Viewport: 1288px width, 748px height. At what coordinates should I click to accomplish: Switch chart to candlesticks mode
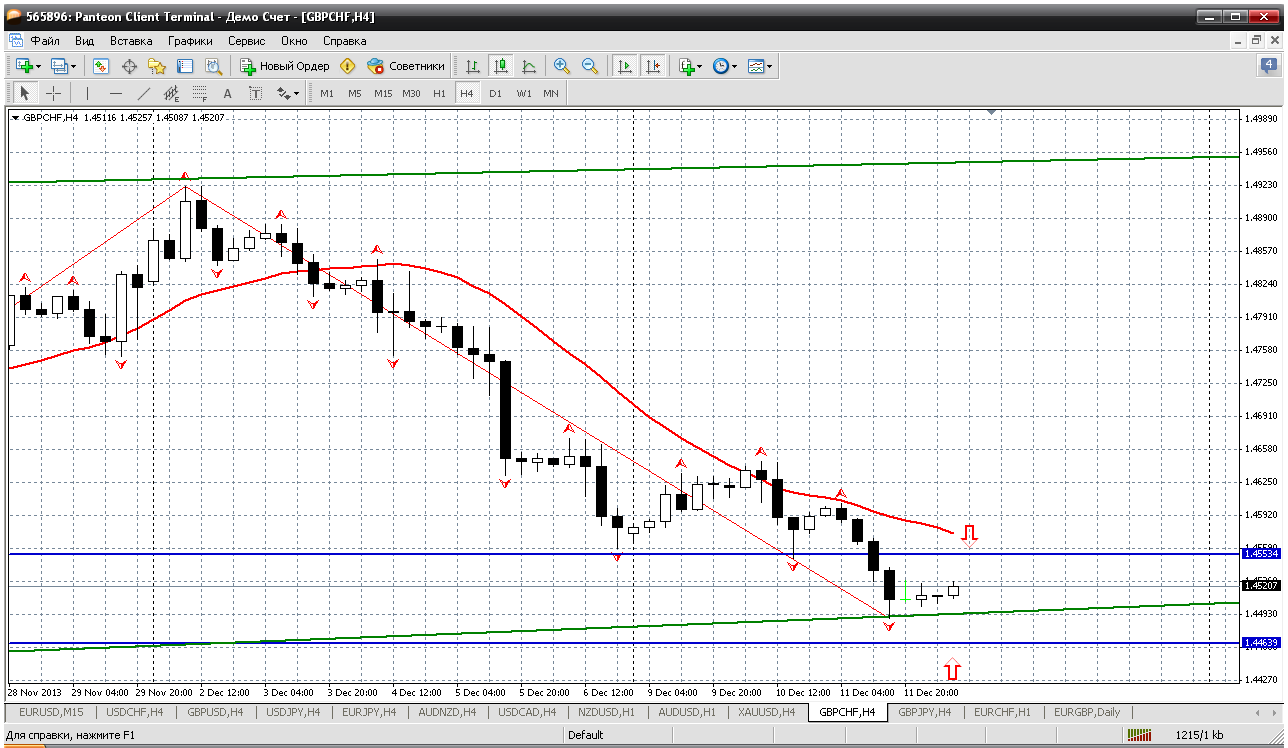point(500,66)
